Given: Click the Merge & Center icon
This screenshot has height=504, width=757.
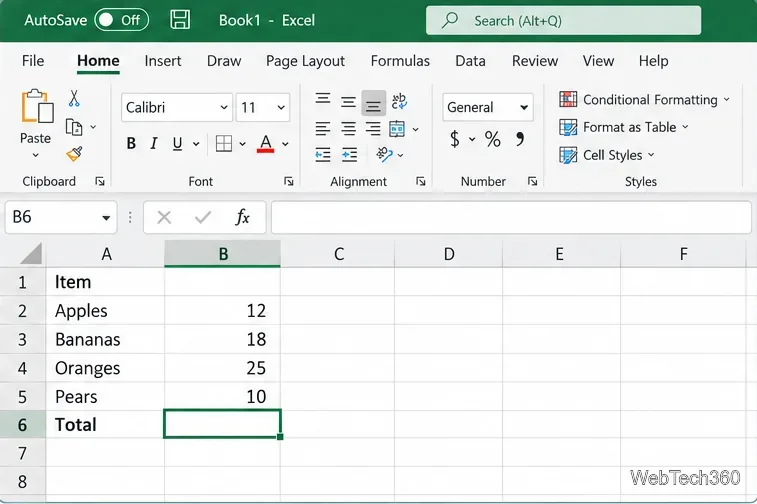Looking at the screenshot, I should click(397, 129).
